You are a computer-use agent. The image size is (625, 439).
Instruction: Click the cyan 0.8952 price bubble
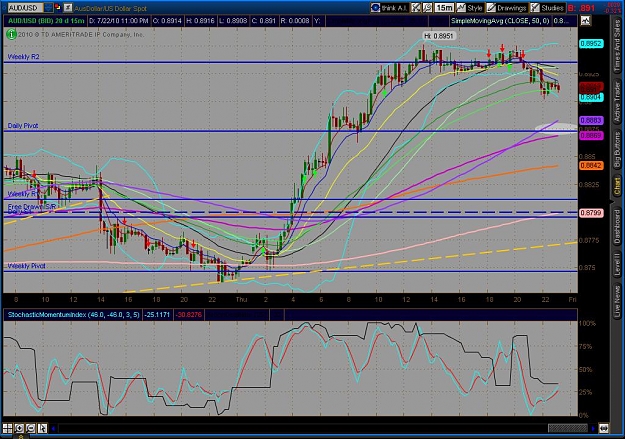pyautogui.click(x=591, y=44)
